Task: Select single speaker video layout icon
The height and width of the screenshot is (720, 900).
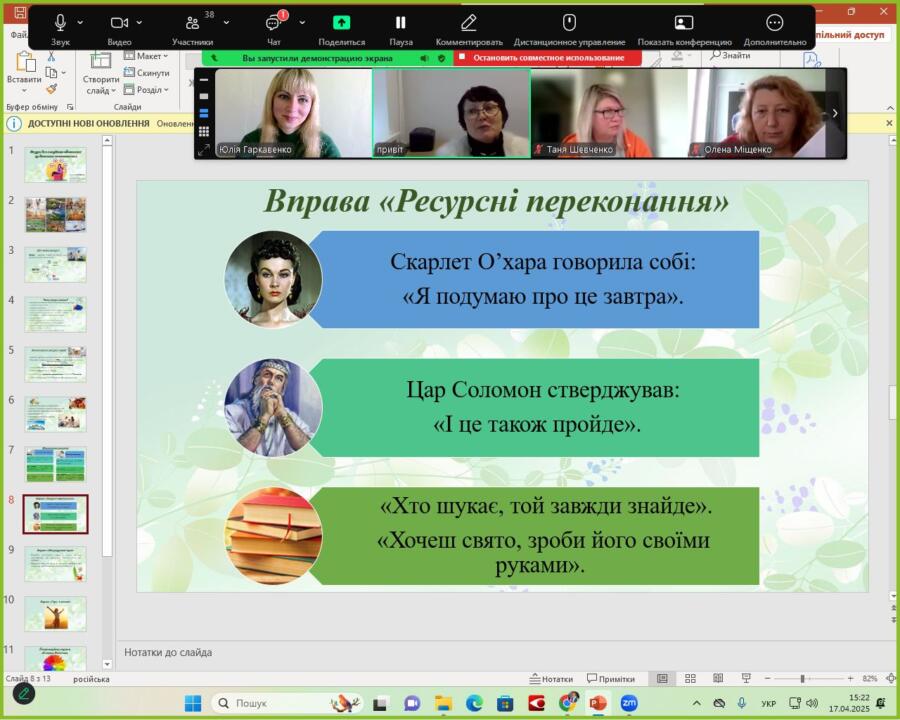Action: 204,96
